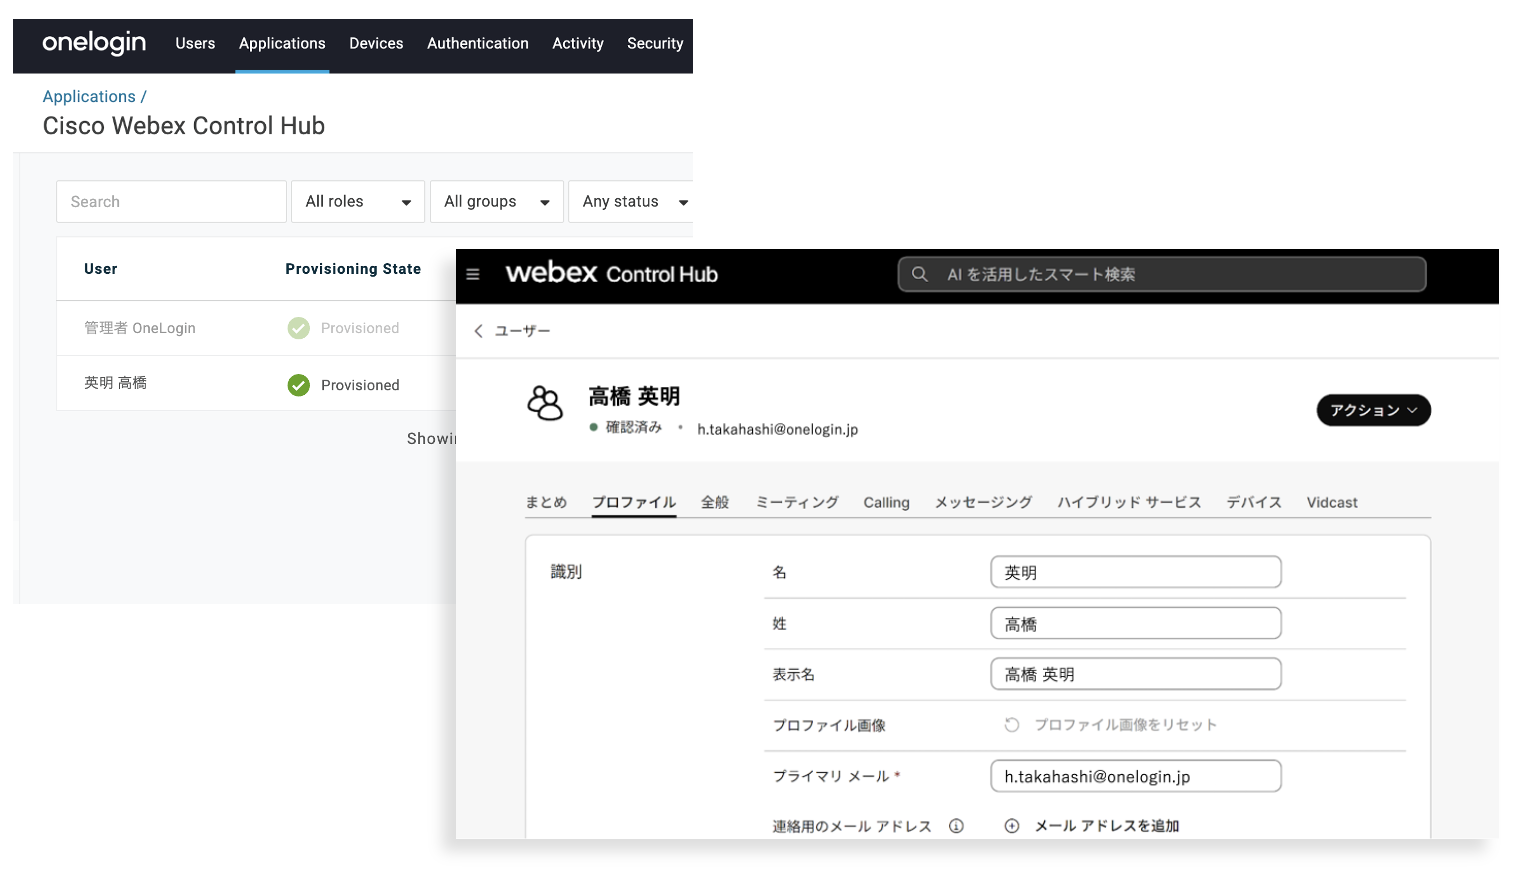
Task: Click the user avatar icon for 高橋 英明
Action: 545,403
